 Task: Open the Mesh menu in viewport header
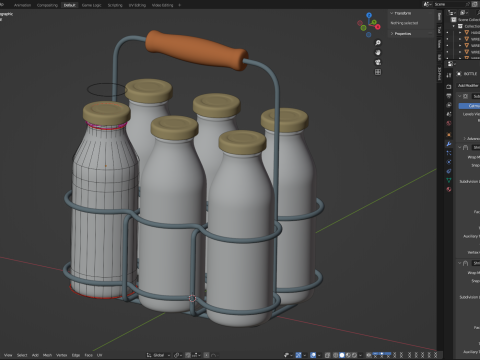tap(47, 355)
